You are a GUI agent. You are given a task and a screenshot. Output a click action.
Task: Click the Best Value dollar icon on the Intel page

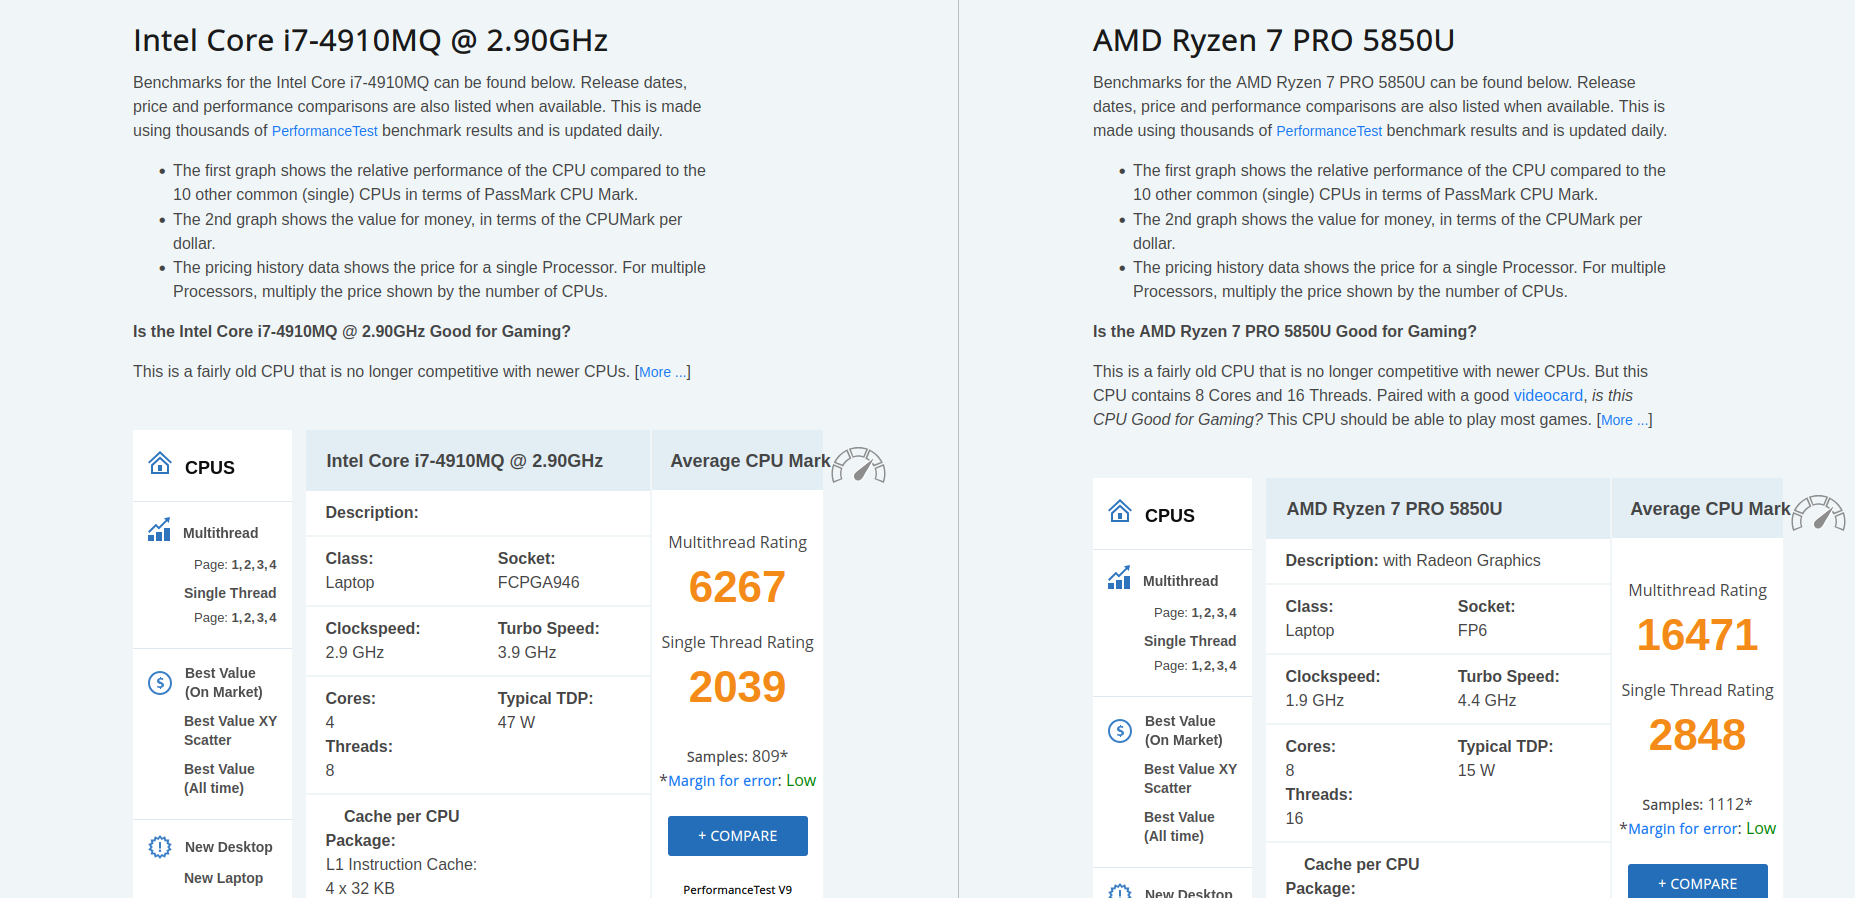click(x=160, y=682)
